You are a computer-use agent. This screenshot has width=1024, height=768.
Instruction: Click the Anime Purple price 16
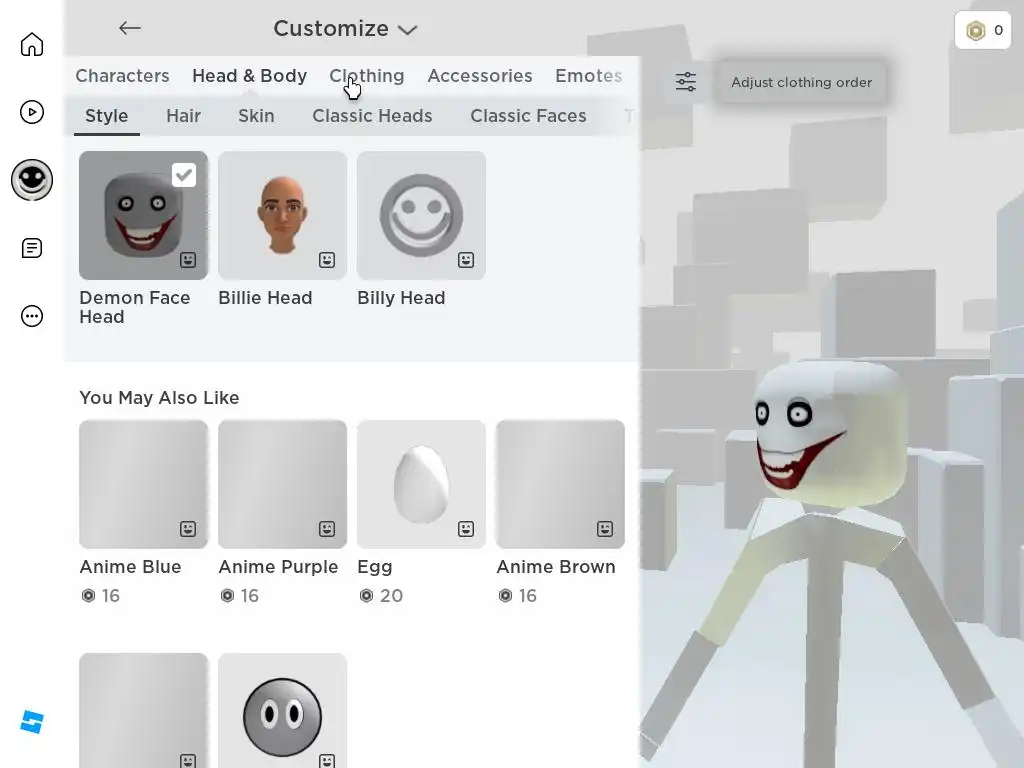point(240,596)
